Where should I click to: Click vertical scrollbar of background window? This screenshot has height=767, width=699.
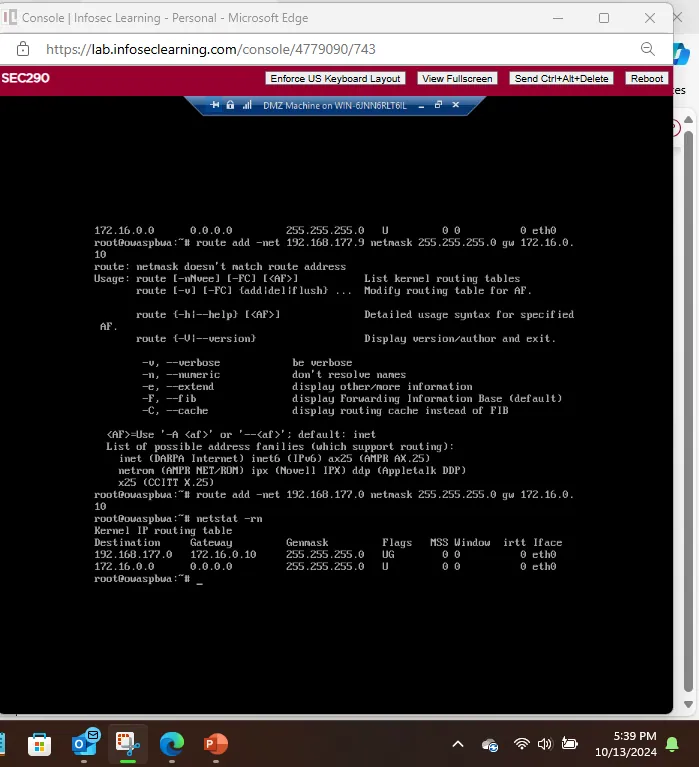coord(688,411)
